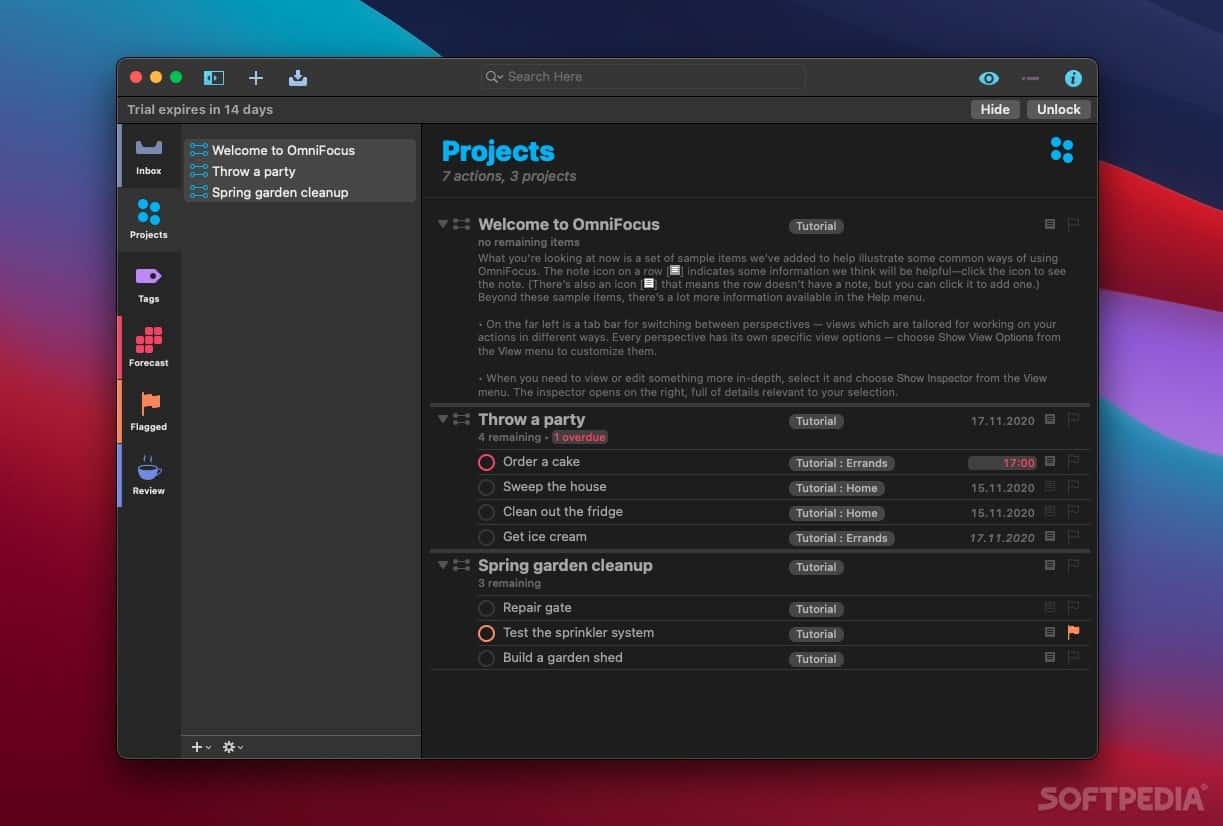Add a note to the Sweep the house row
The width and height of the screenshot is (1223, 826).
(1050, 486)
